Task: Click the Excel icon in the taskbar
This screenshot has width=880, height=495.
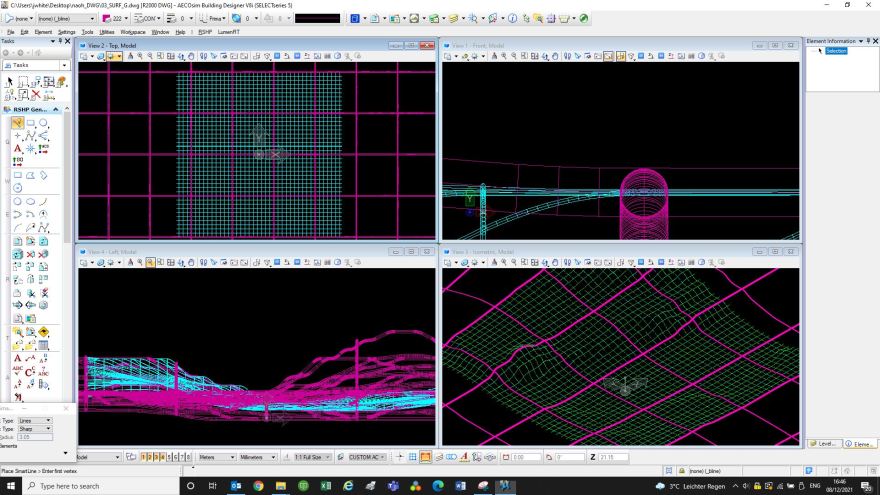Action: [325, 486]
